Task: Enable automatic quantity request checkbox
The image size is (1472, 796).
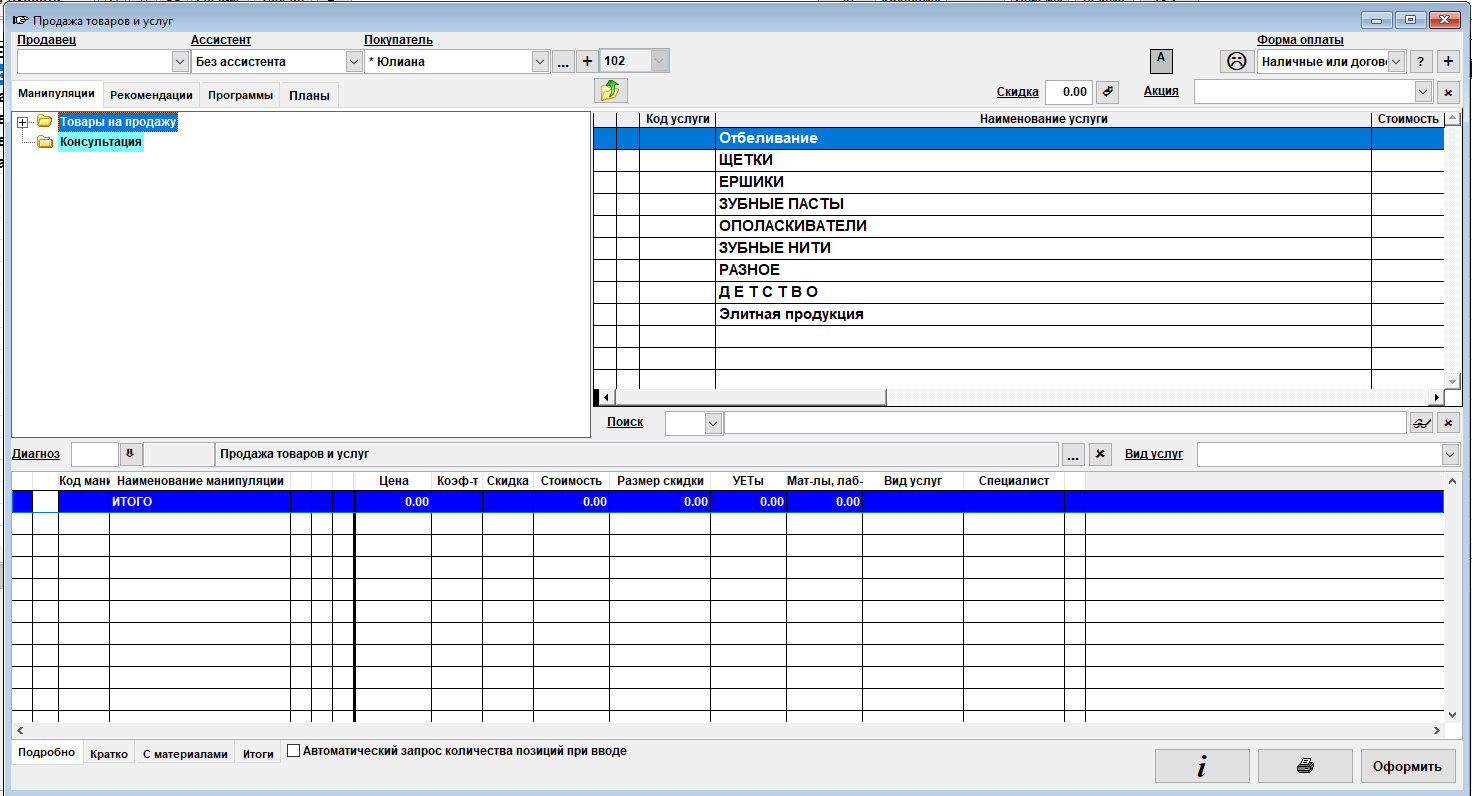Action: click(x=294, y=751)
